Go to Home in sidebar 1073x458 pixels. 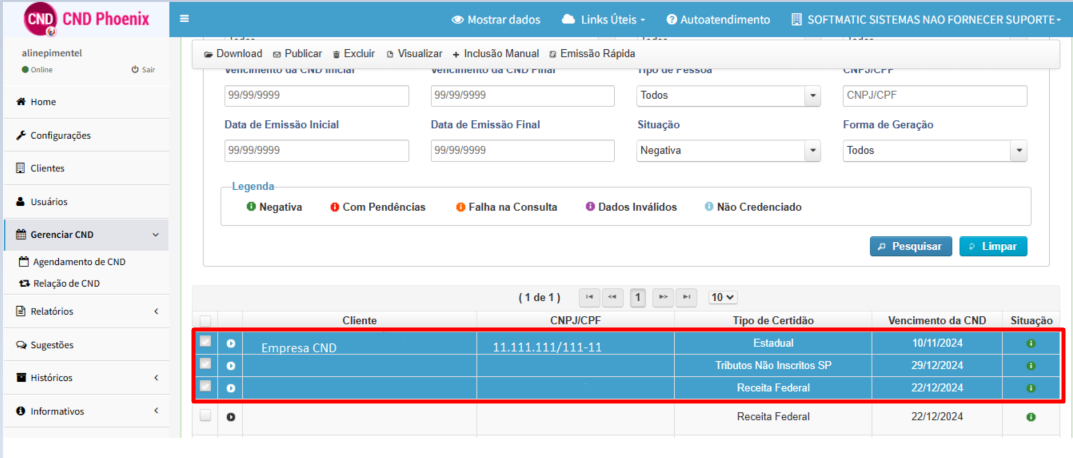(x=86, y=102)
